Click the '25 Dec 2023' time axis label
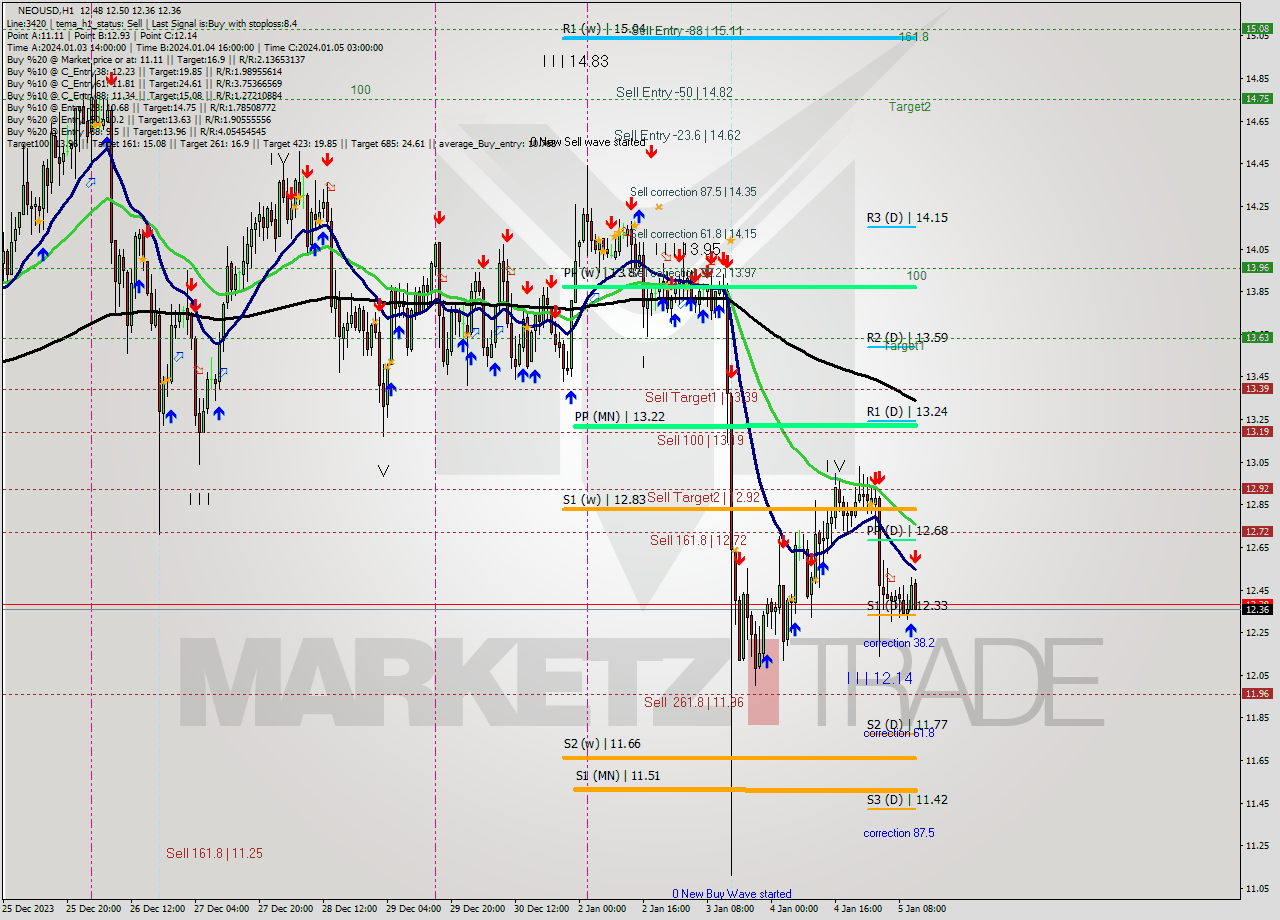This screenshot has height=920, width=1280. [x=27, y=909]
